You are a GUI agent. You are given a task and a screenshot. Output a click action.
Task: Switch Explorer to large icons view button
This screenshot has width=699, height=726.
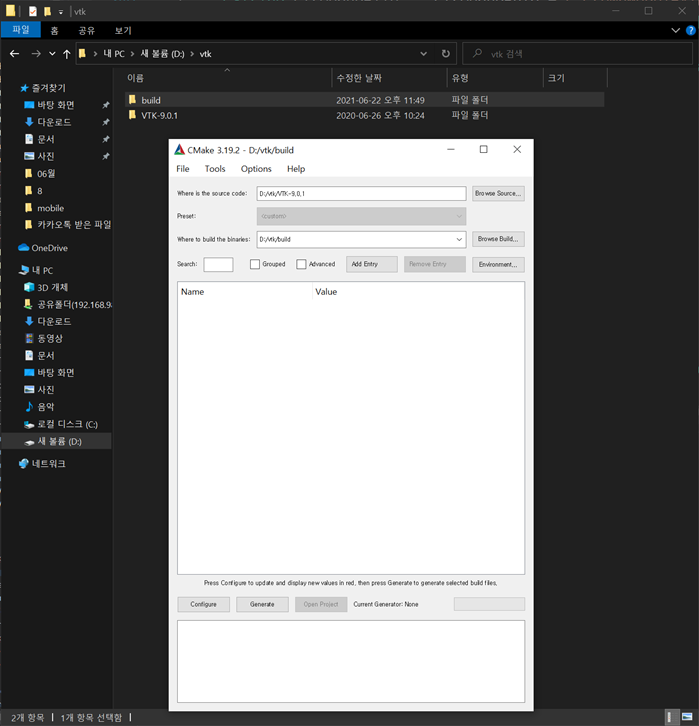(x=687, y=717)
